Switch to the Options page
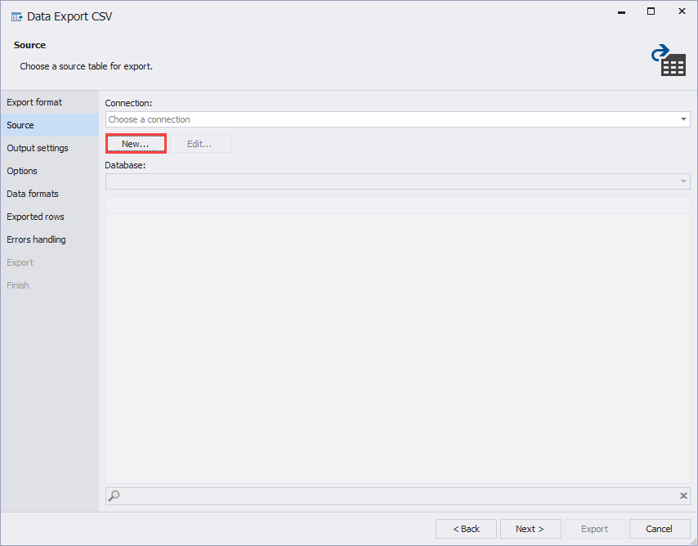The width and height of the screenshot is (698, 546). pos(22,171)
